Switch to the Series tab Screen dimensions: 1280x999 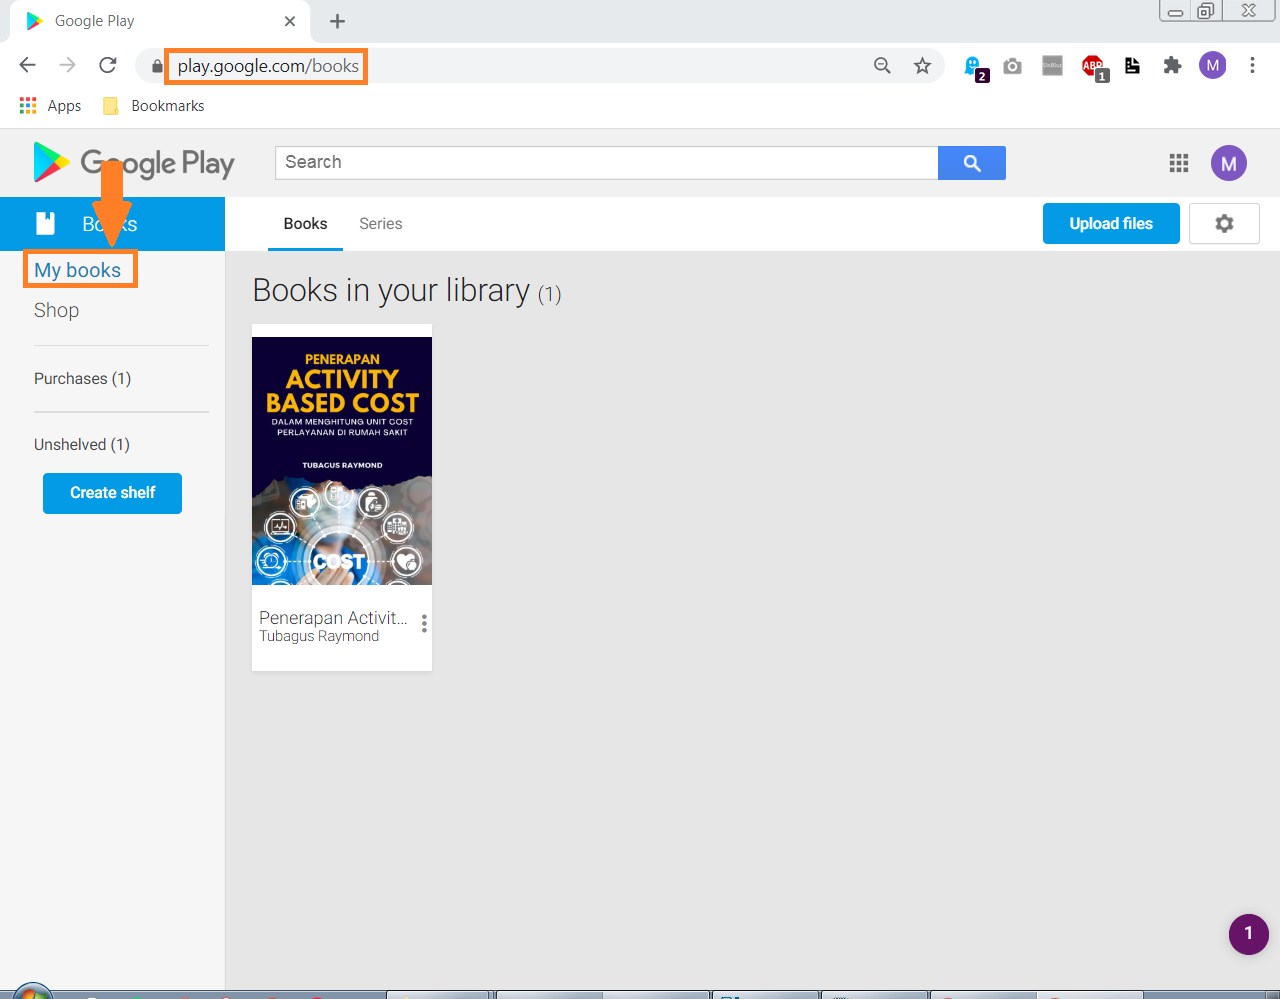tap(380, 224)
